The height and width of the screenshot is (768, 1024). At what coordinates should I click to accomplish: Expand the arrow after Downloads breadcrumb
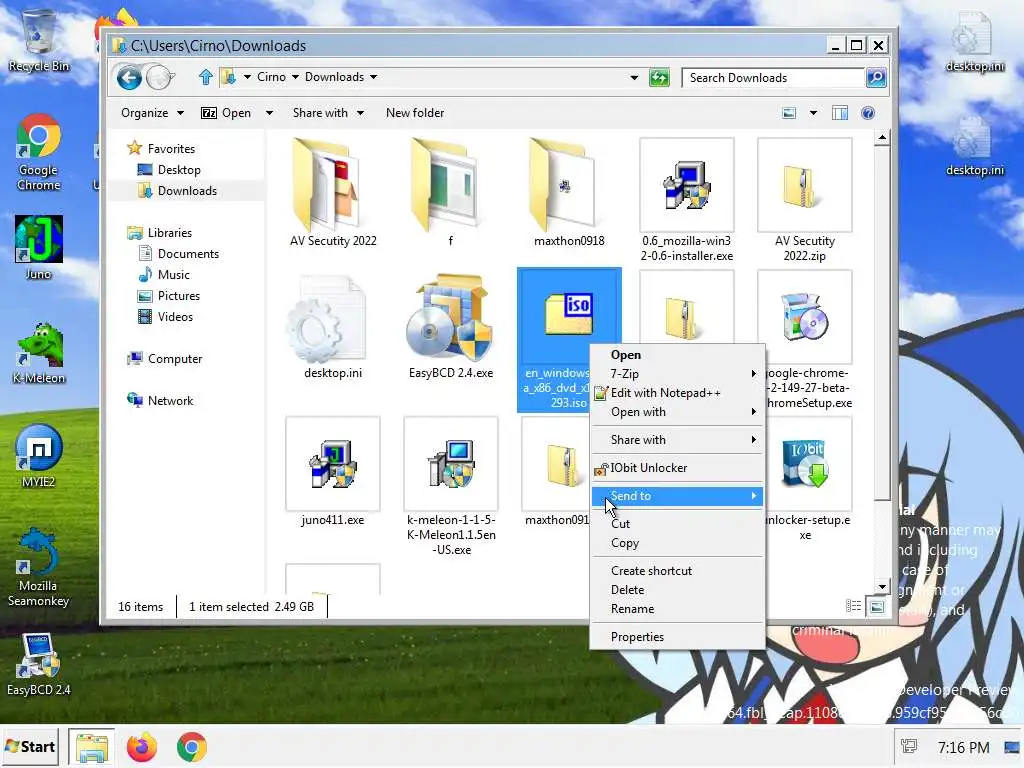pos(374,77)
